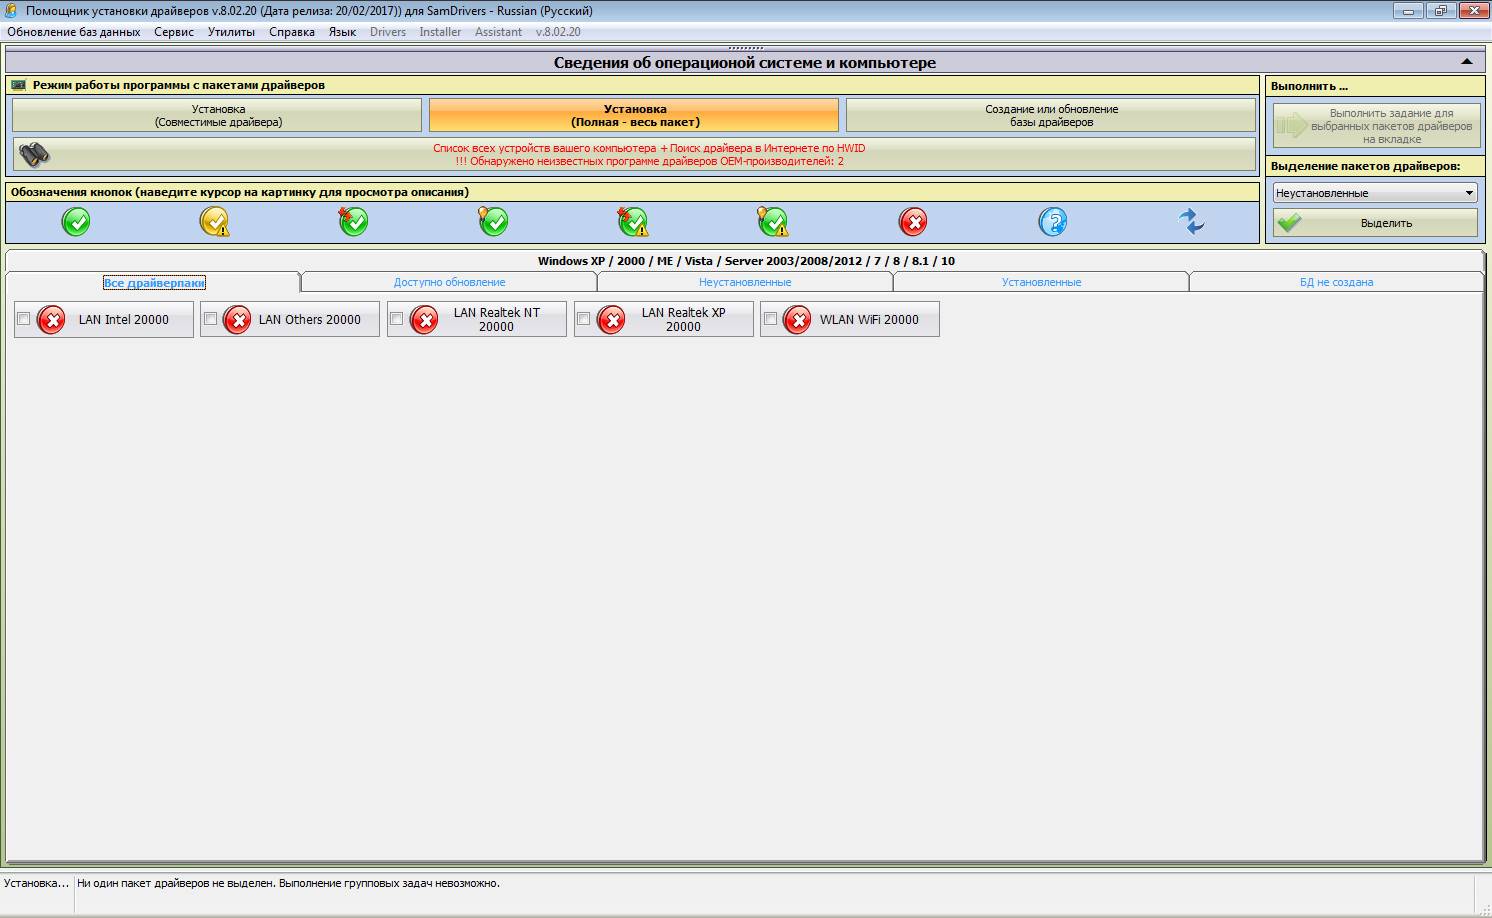The width and height of the screenshot is (1492, 918).
Task: Click the LAN Intel 20000 driver pack label
Action: (x=124, y=320)
